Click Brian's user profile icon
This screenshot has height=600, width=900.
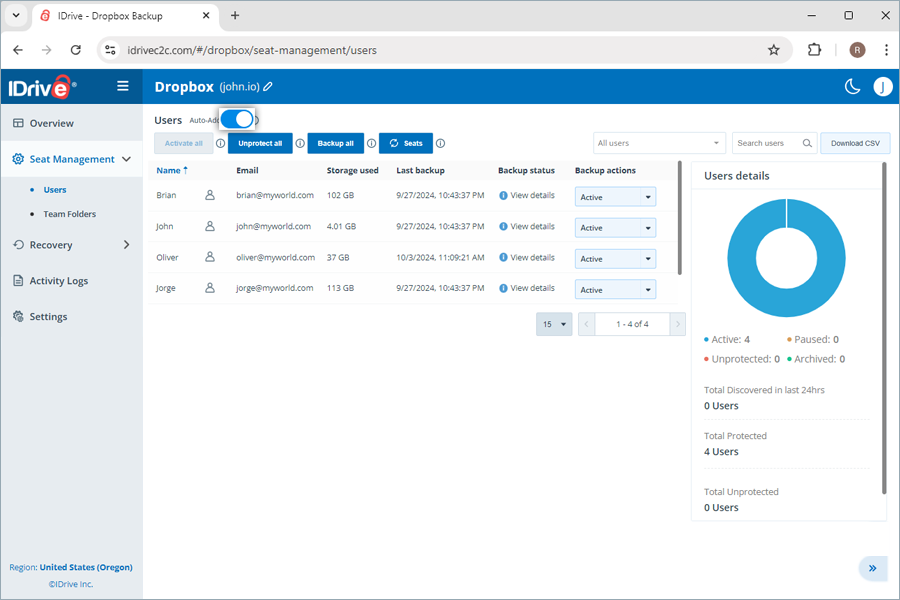pos(210,195)
